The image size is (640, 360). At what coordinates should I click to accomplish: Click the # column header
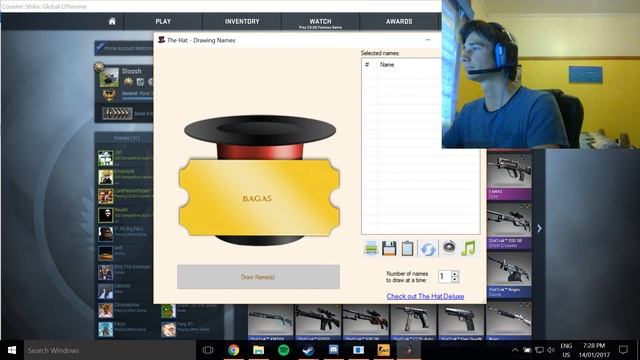(x=367, y=64)
